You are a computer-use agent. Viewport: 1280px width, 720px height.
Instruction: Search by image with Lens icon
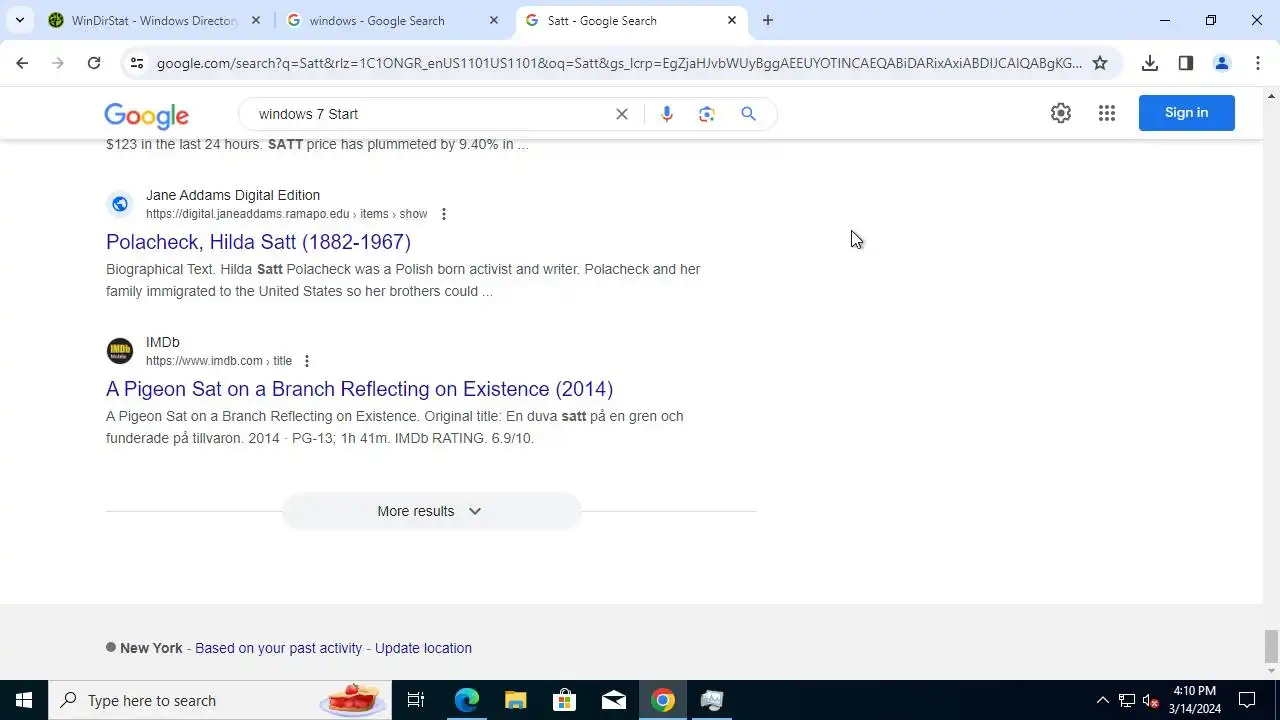click(707, 114)
